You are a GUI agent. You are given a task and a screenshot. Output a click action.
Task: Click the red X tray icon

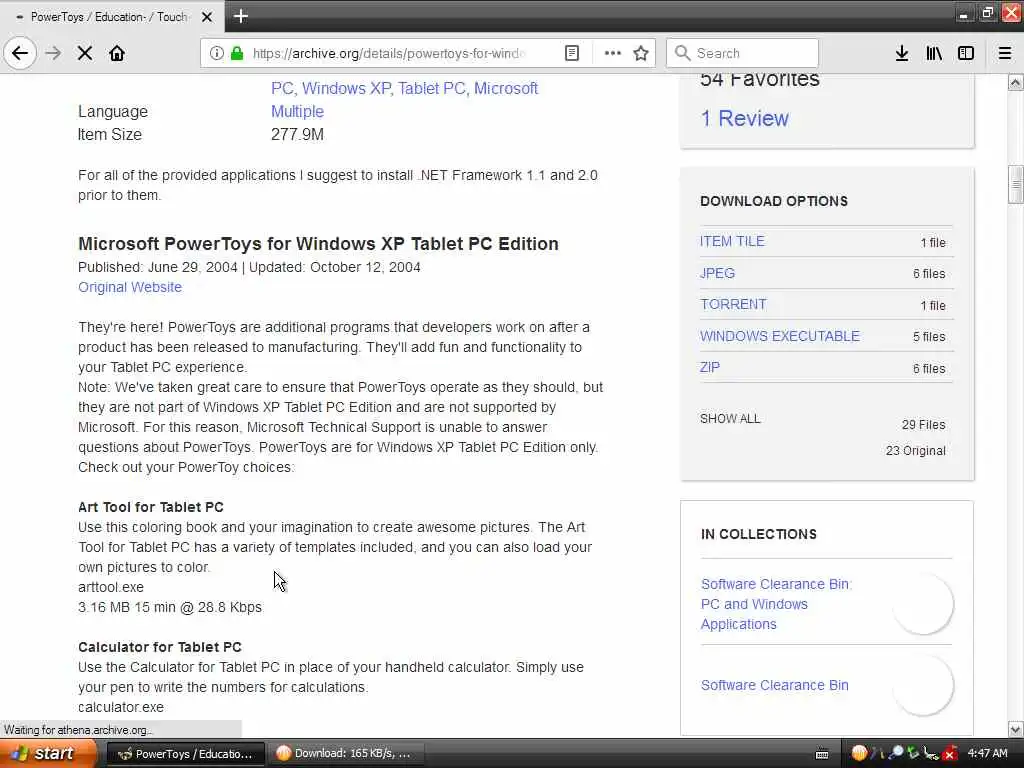[950, 754]
